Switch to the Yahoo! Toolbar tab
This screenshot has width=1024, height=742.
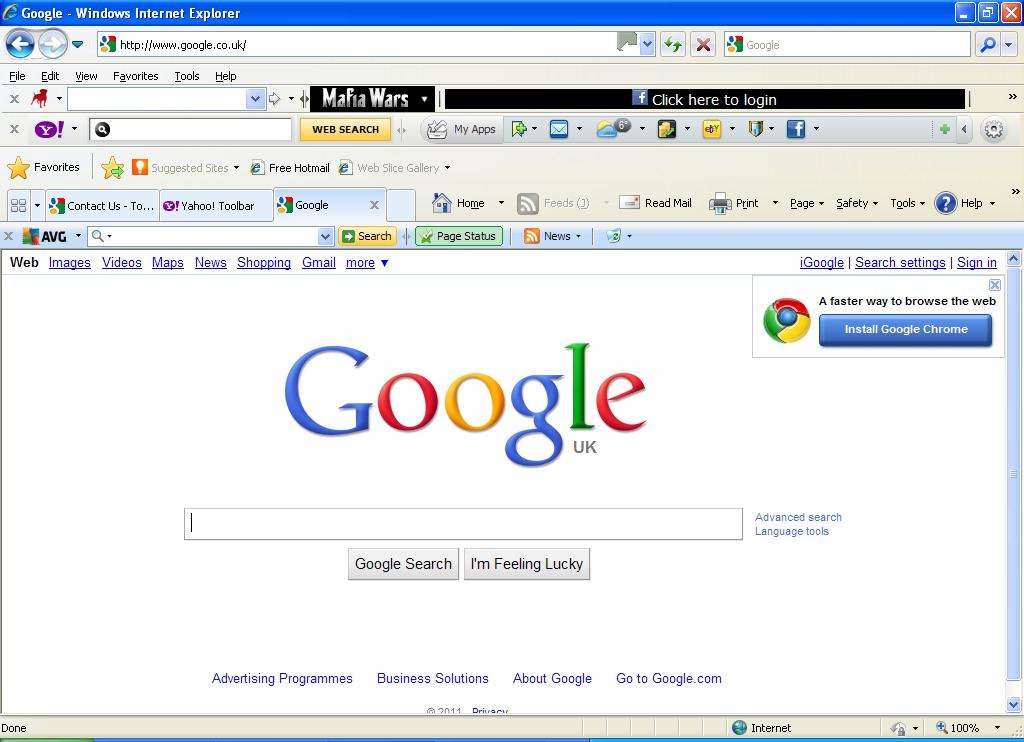click(216, 205)
